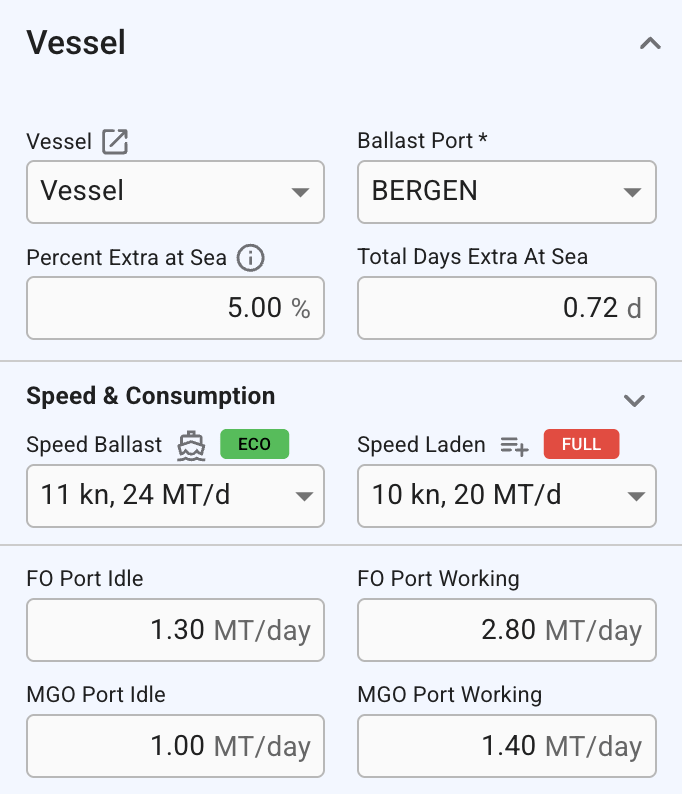Open Speed Ballast 11 kn dropdown
The height and width of the screenshot is (794, 682).
175,496
